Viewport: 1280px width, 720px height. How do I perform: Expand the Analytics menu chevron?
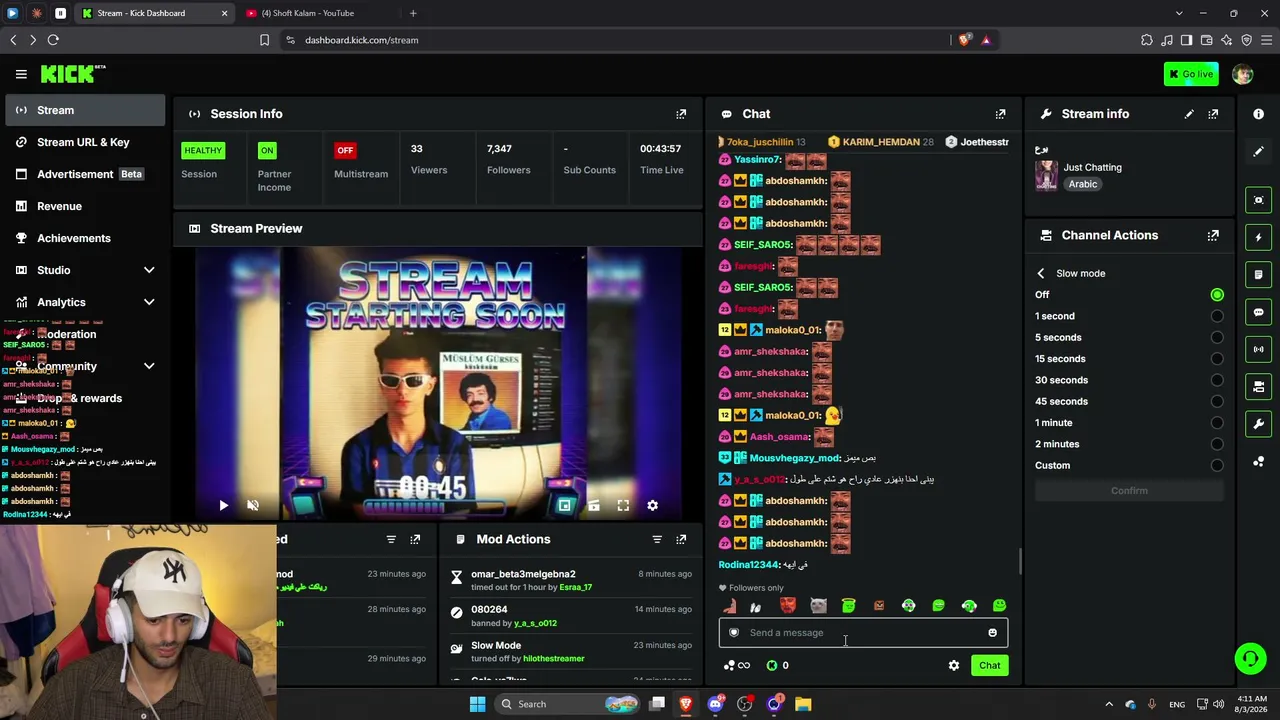[149, 302]
